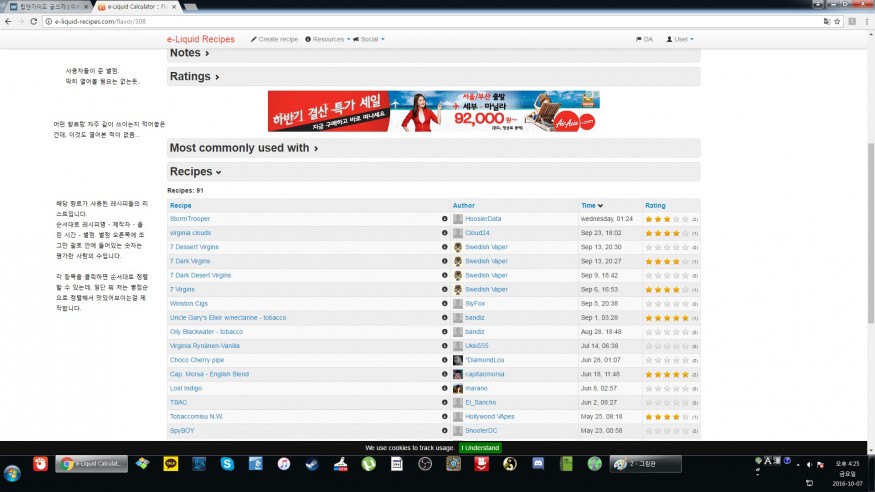Open the Cloud24 author profile
The height and width of the screenshot is (492, 875).
pos(477,233)
